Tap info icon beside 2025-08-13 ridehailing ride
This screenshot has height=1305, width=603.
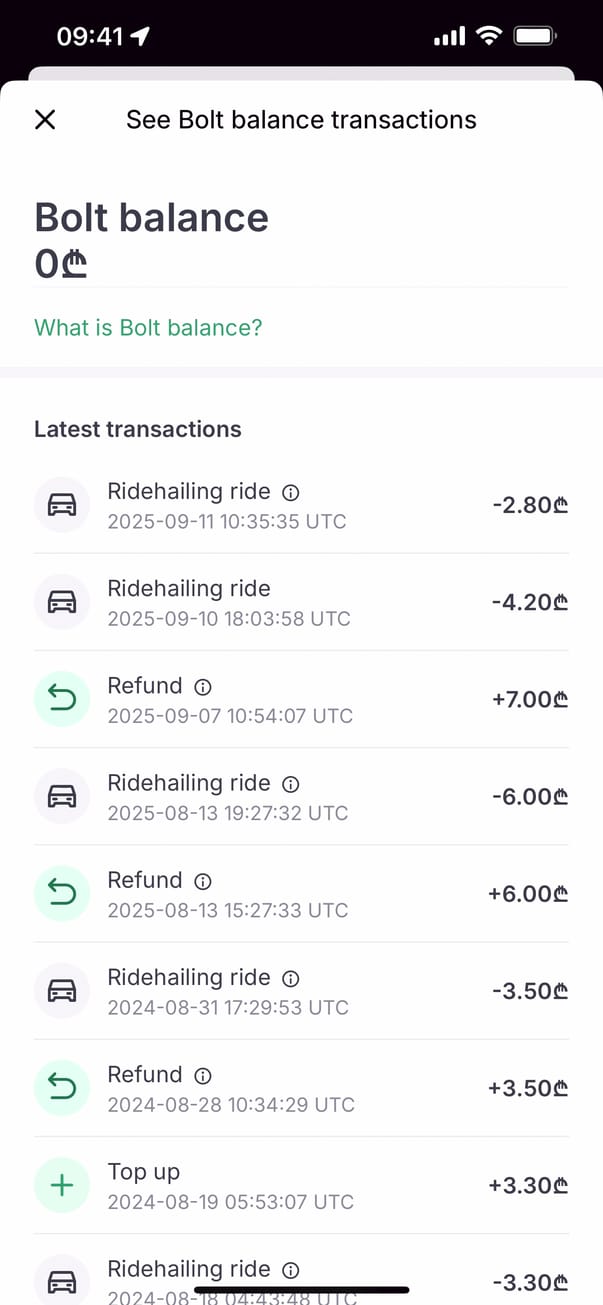pyautogui.click(x=291, y=784)
